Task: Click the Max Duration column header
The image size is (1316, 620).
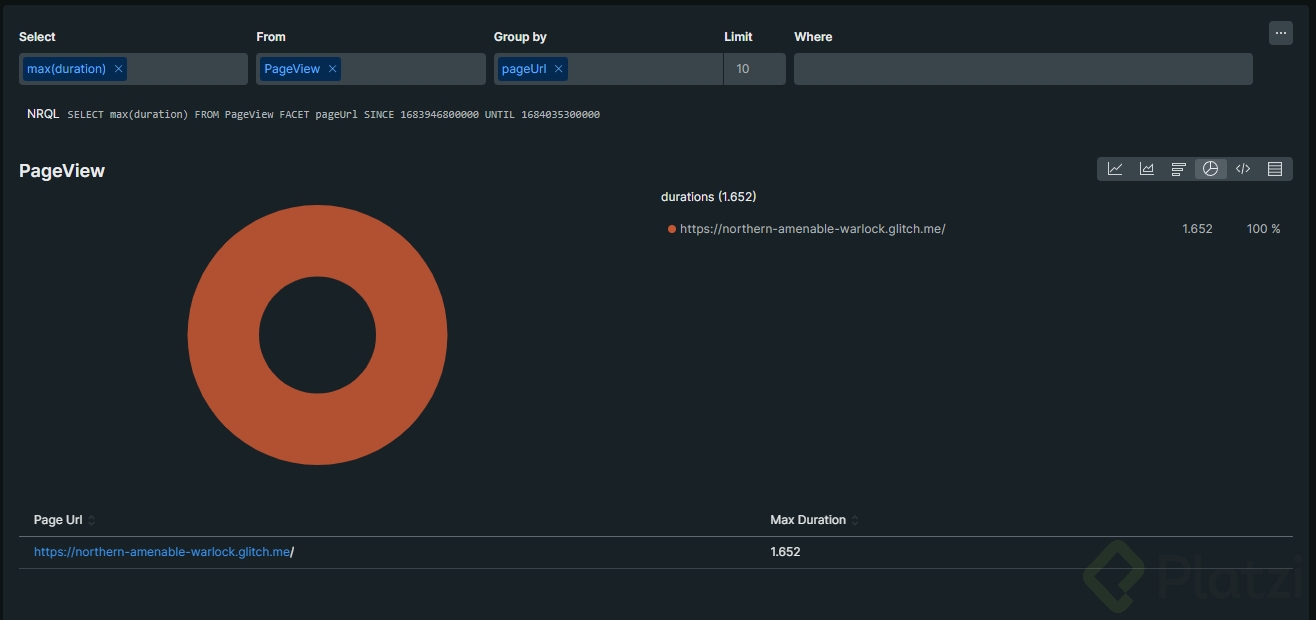Action: [x=808, y=520]
